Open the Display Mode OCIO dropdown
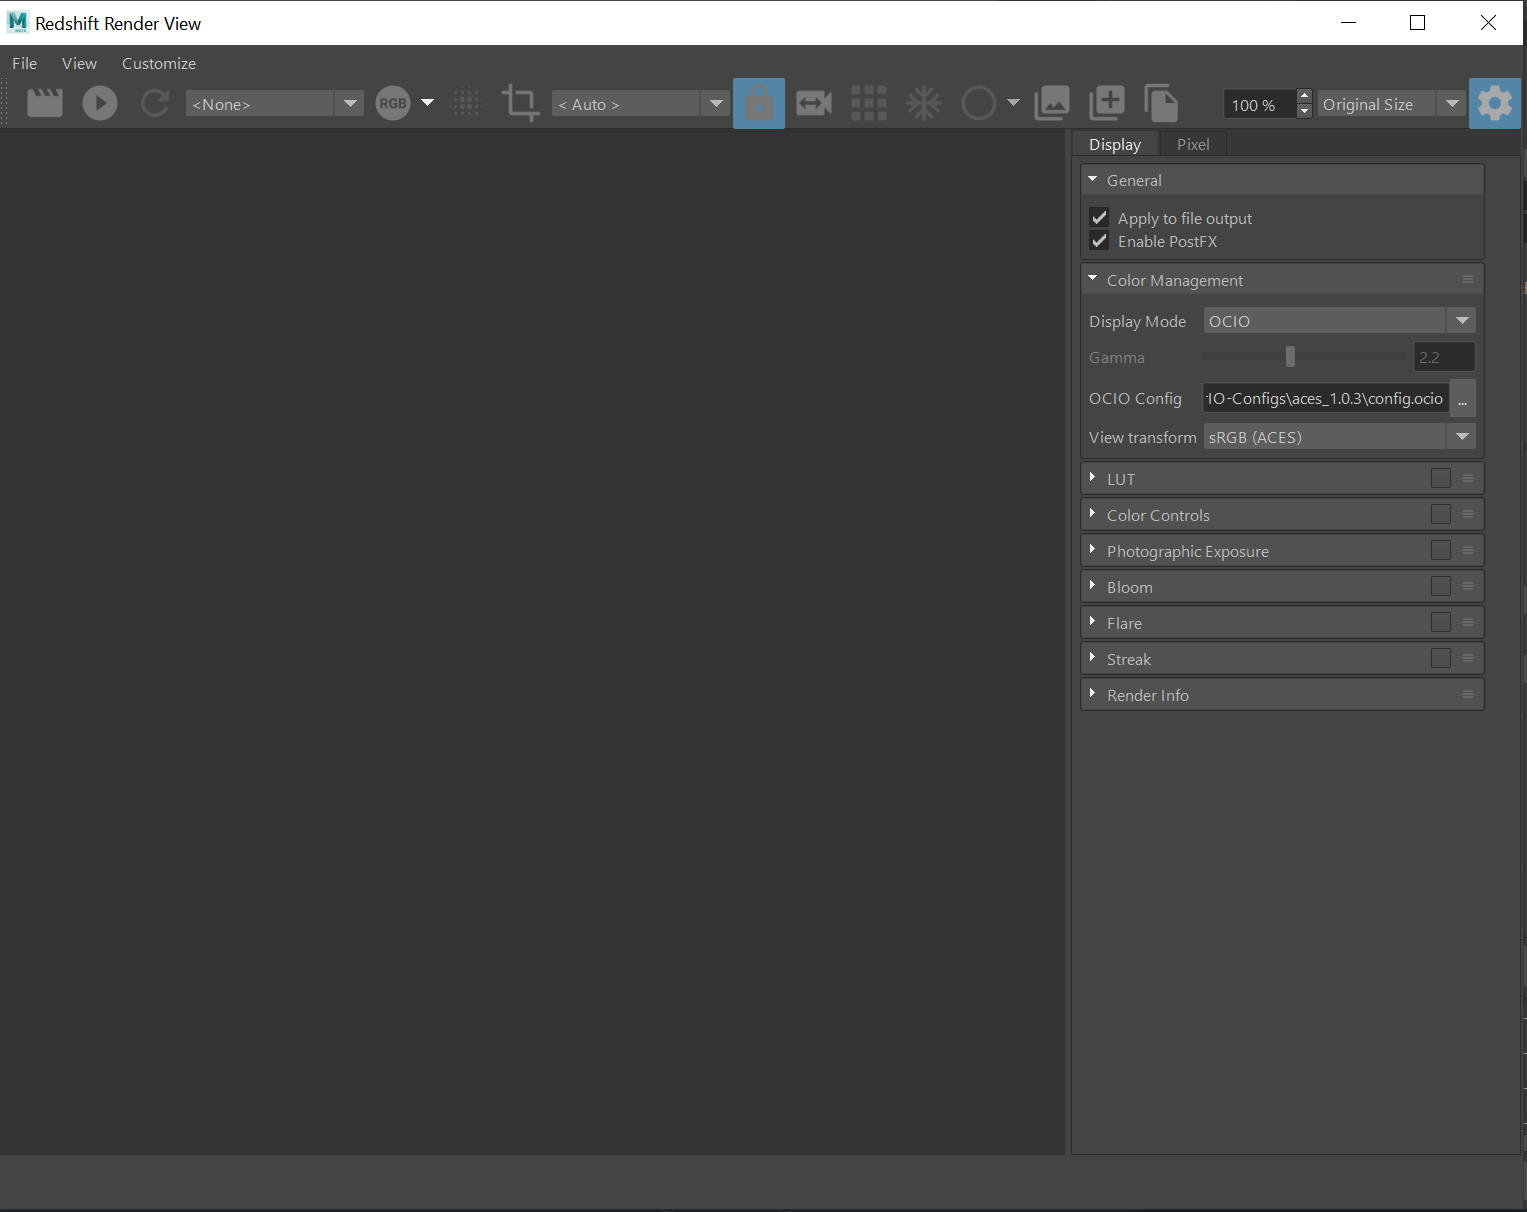The image size is (1527, 1212). [1339, 321]
